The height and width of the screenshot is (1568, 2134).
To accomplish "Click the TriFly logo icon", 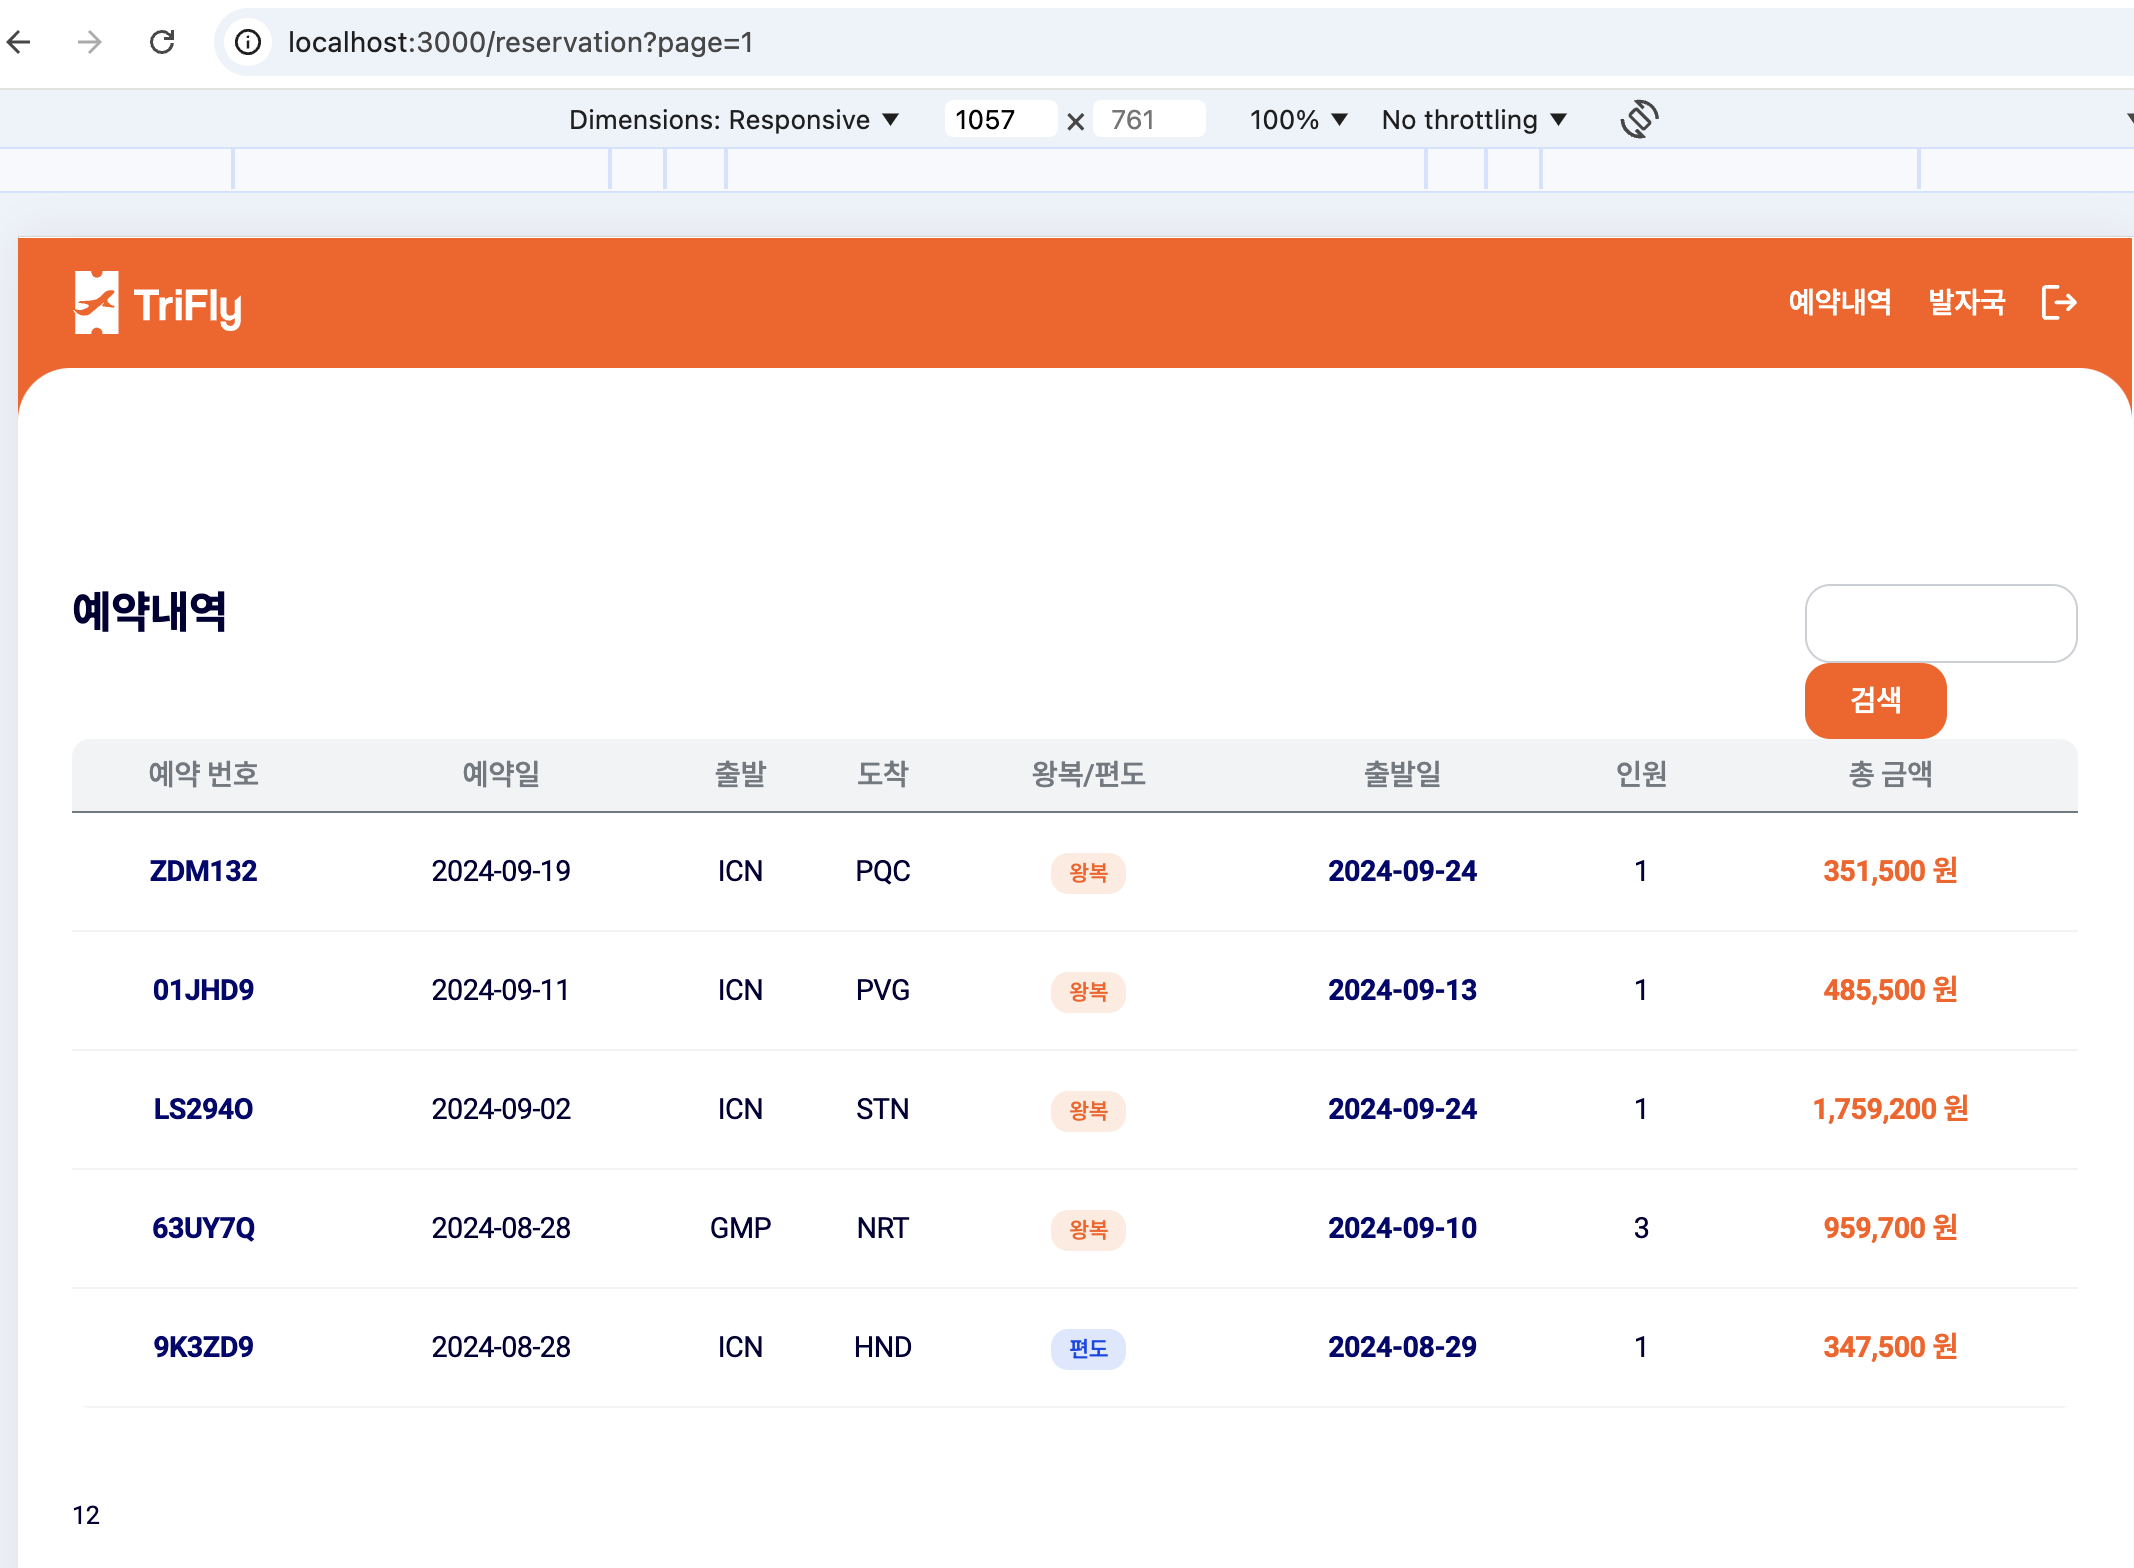I will [97, 303].
